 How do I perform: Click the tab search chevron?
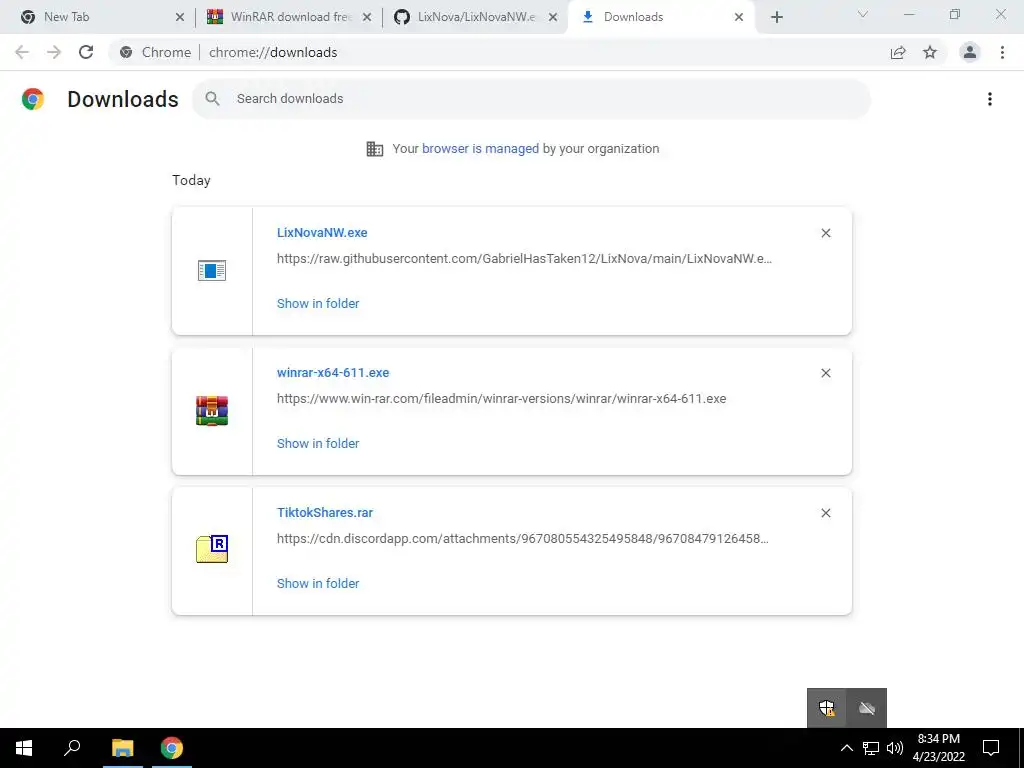click(x=863, y=14)
